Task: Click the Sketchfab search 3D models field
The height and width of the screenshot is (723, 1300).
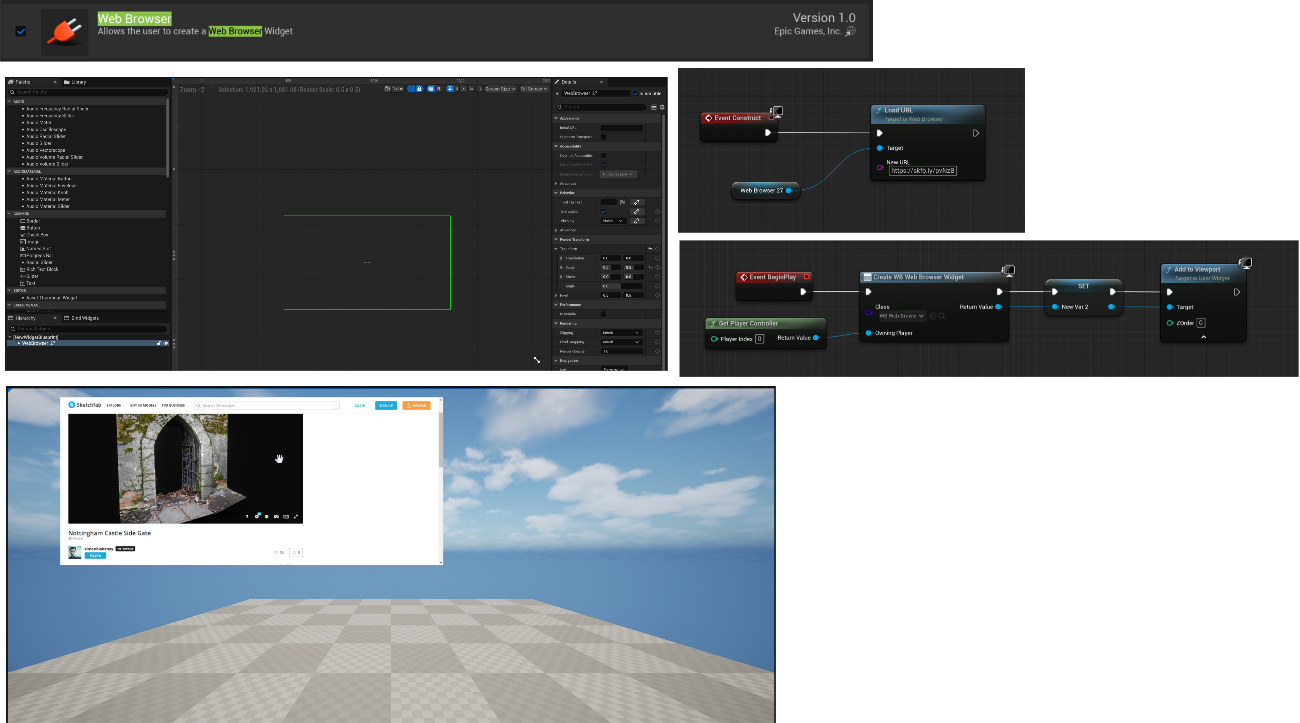Action: [267, 405]
